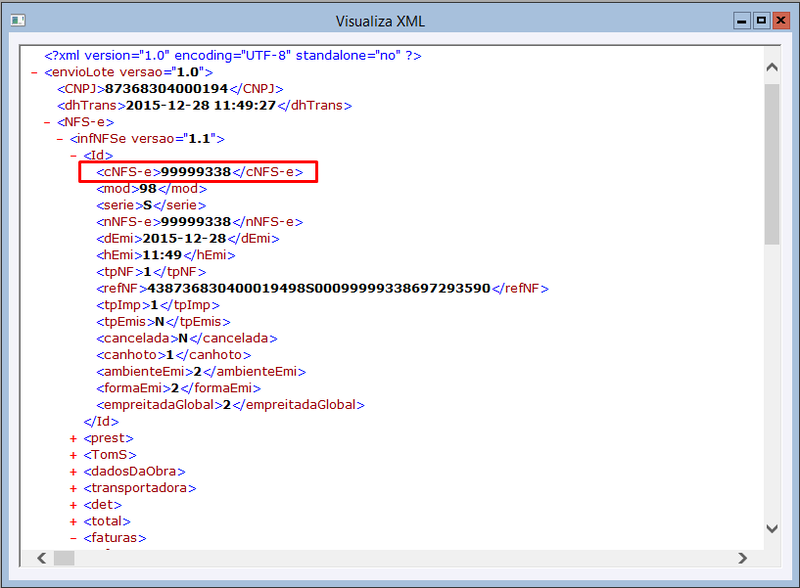
Task: Click the vertical scrollbar thumb
Action: point(772,164)
